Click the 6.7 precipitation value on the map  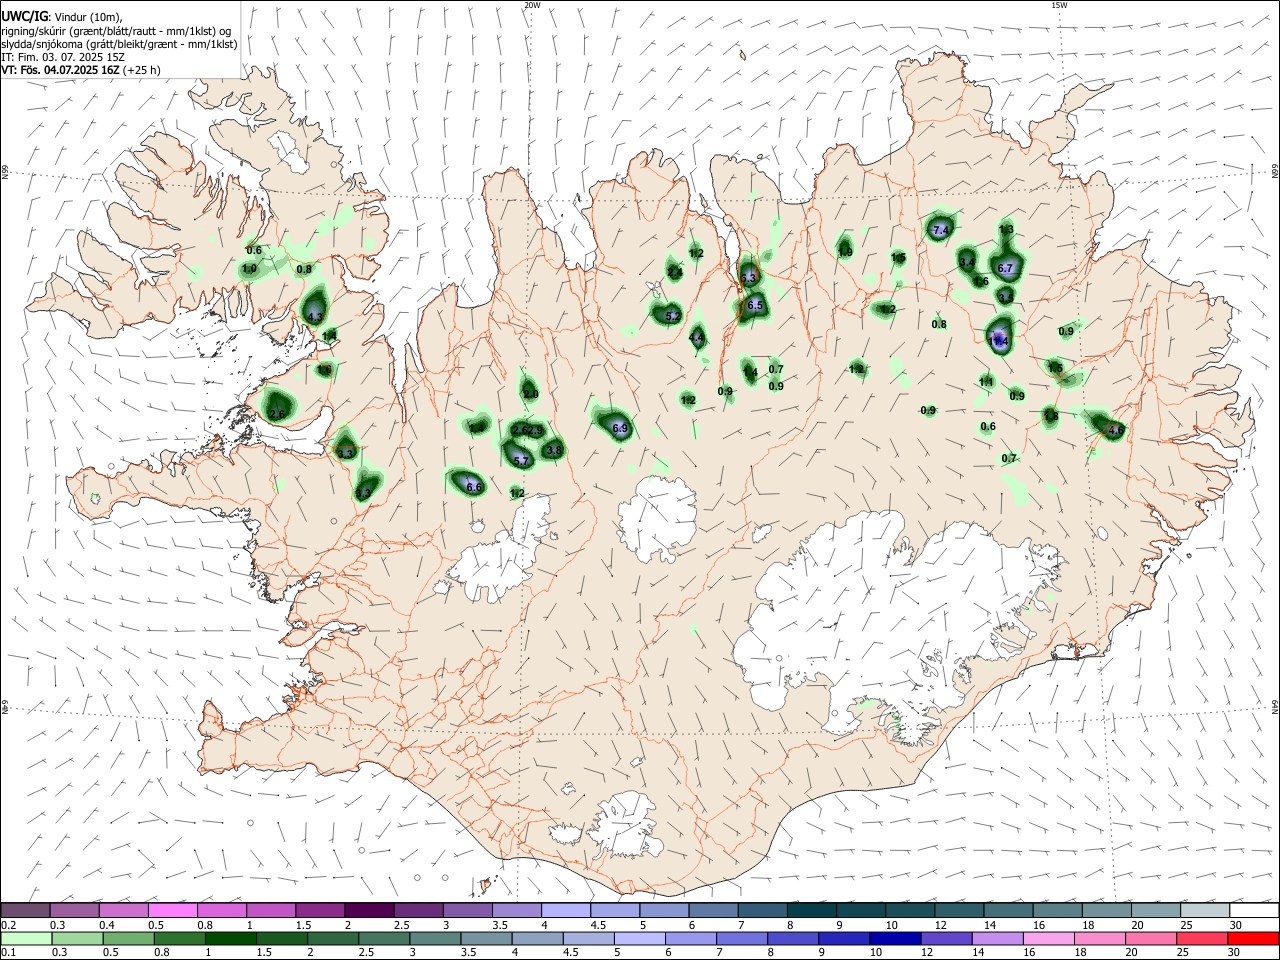1006,268
